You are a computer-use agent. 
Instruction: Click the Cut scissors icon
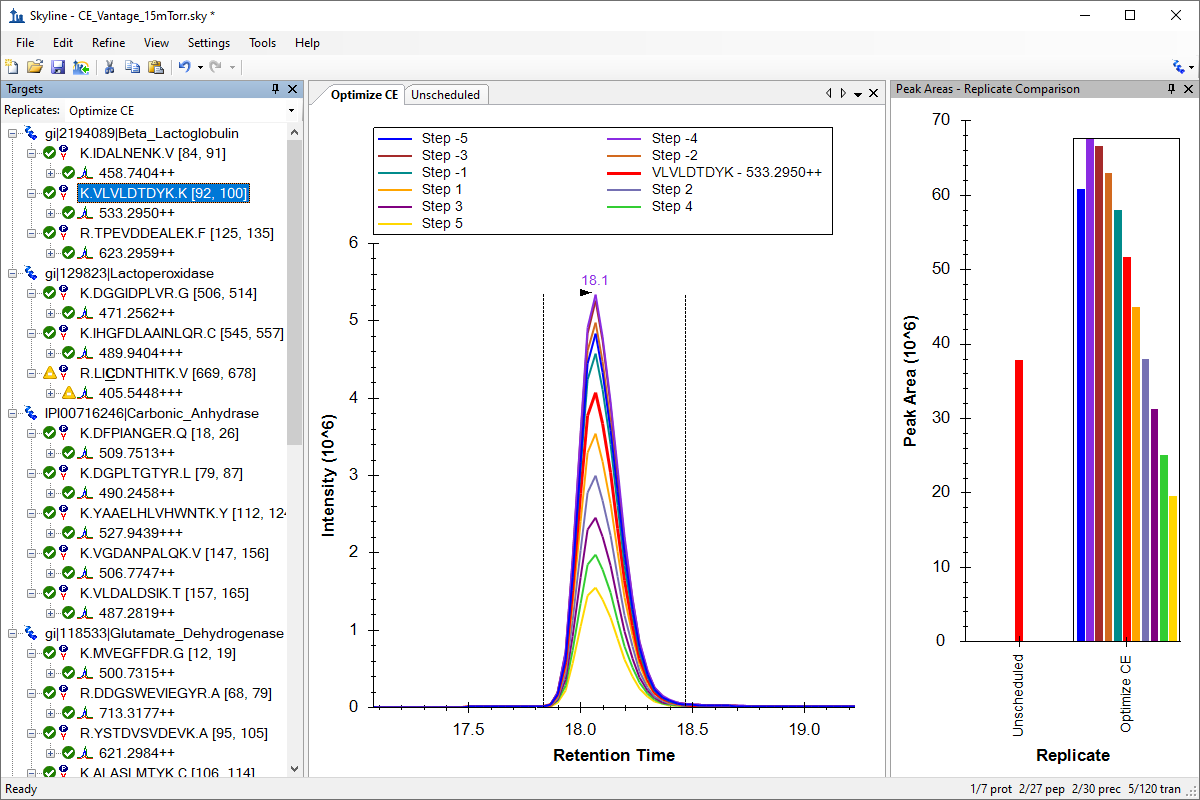(x=110, y=67)
